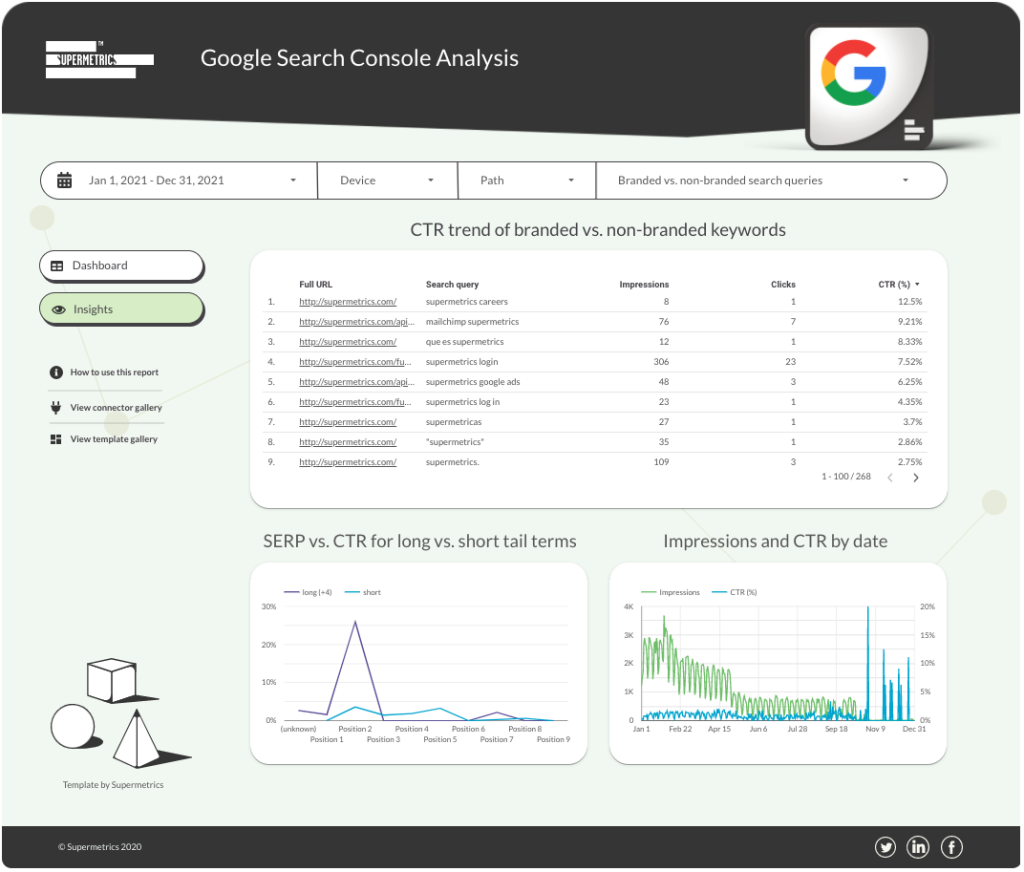
Task: Open the supermetrics careers row URL link
Action: tap(347, 302)
